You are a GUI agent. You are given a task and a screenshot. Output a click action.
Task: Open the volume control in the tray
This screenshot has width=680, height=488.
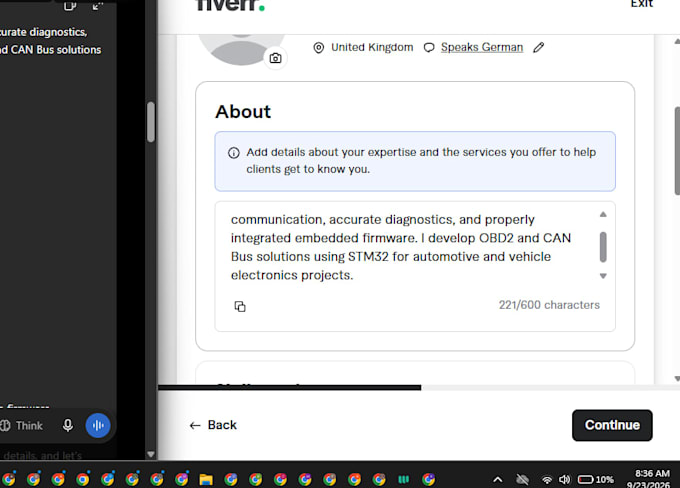tap(564, 479)
